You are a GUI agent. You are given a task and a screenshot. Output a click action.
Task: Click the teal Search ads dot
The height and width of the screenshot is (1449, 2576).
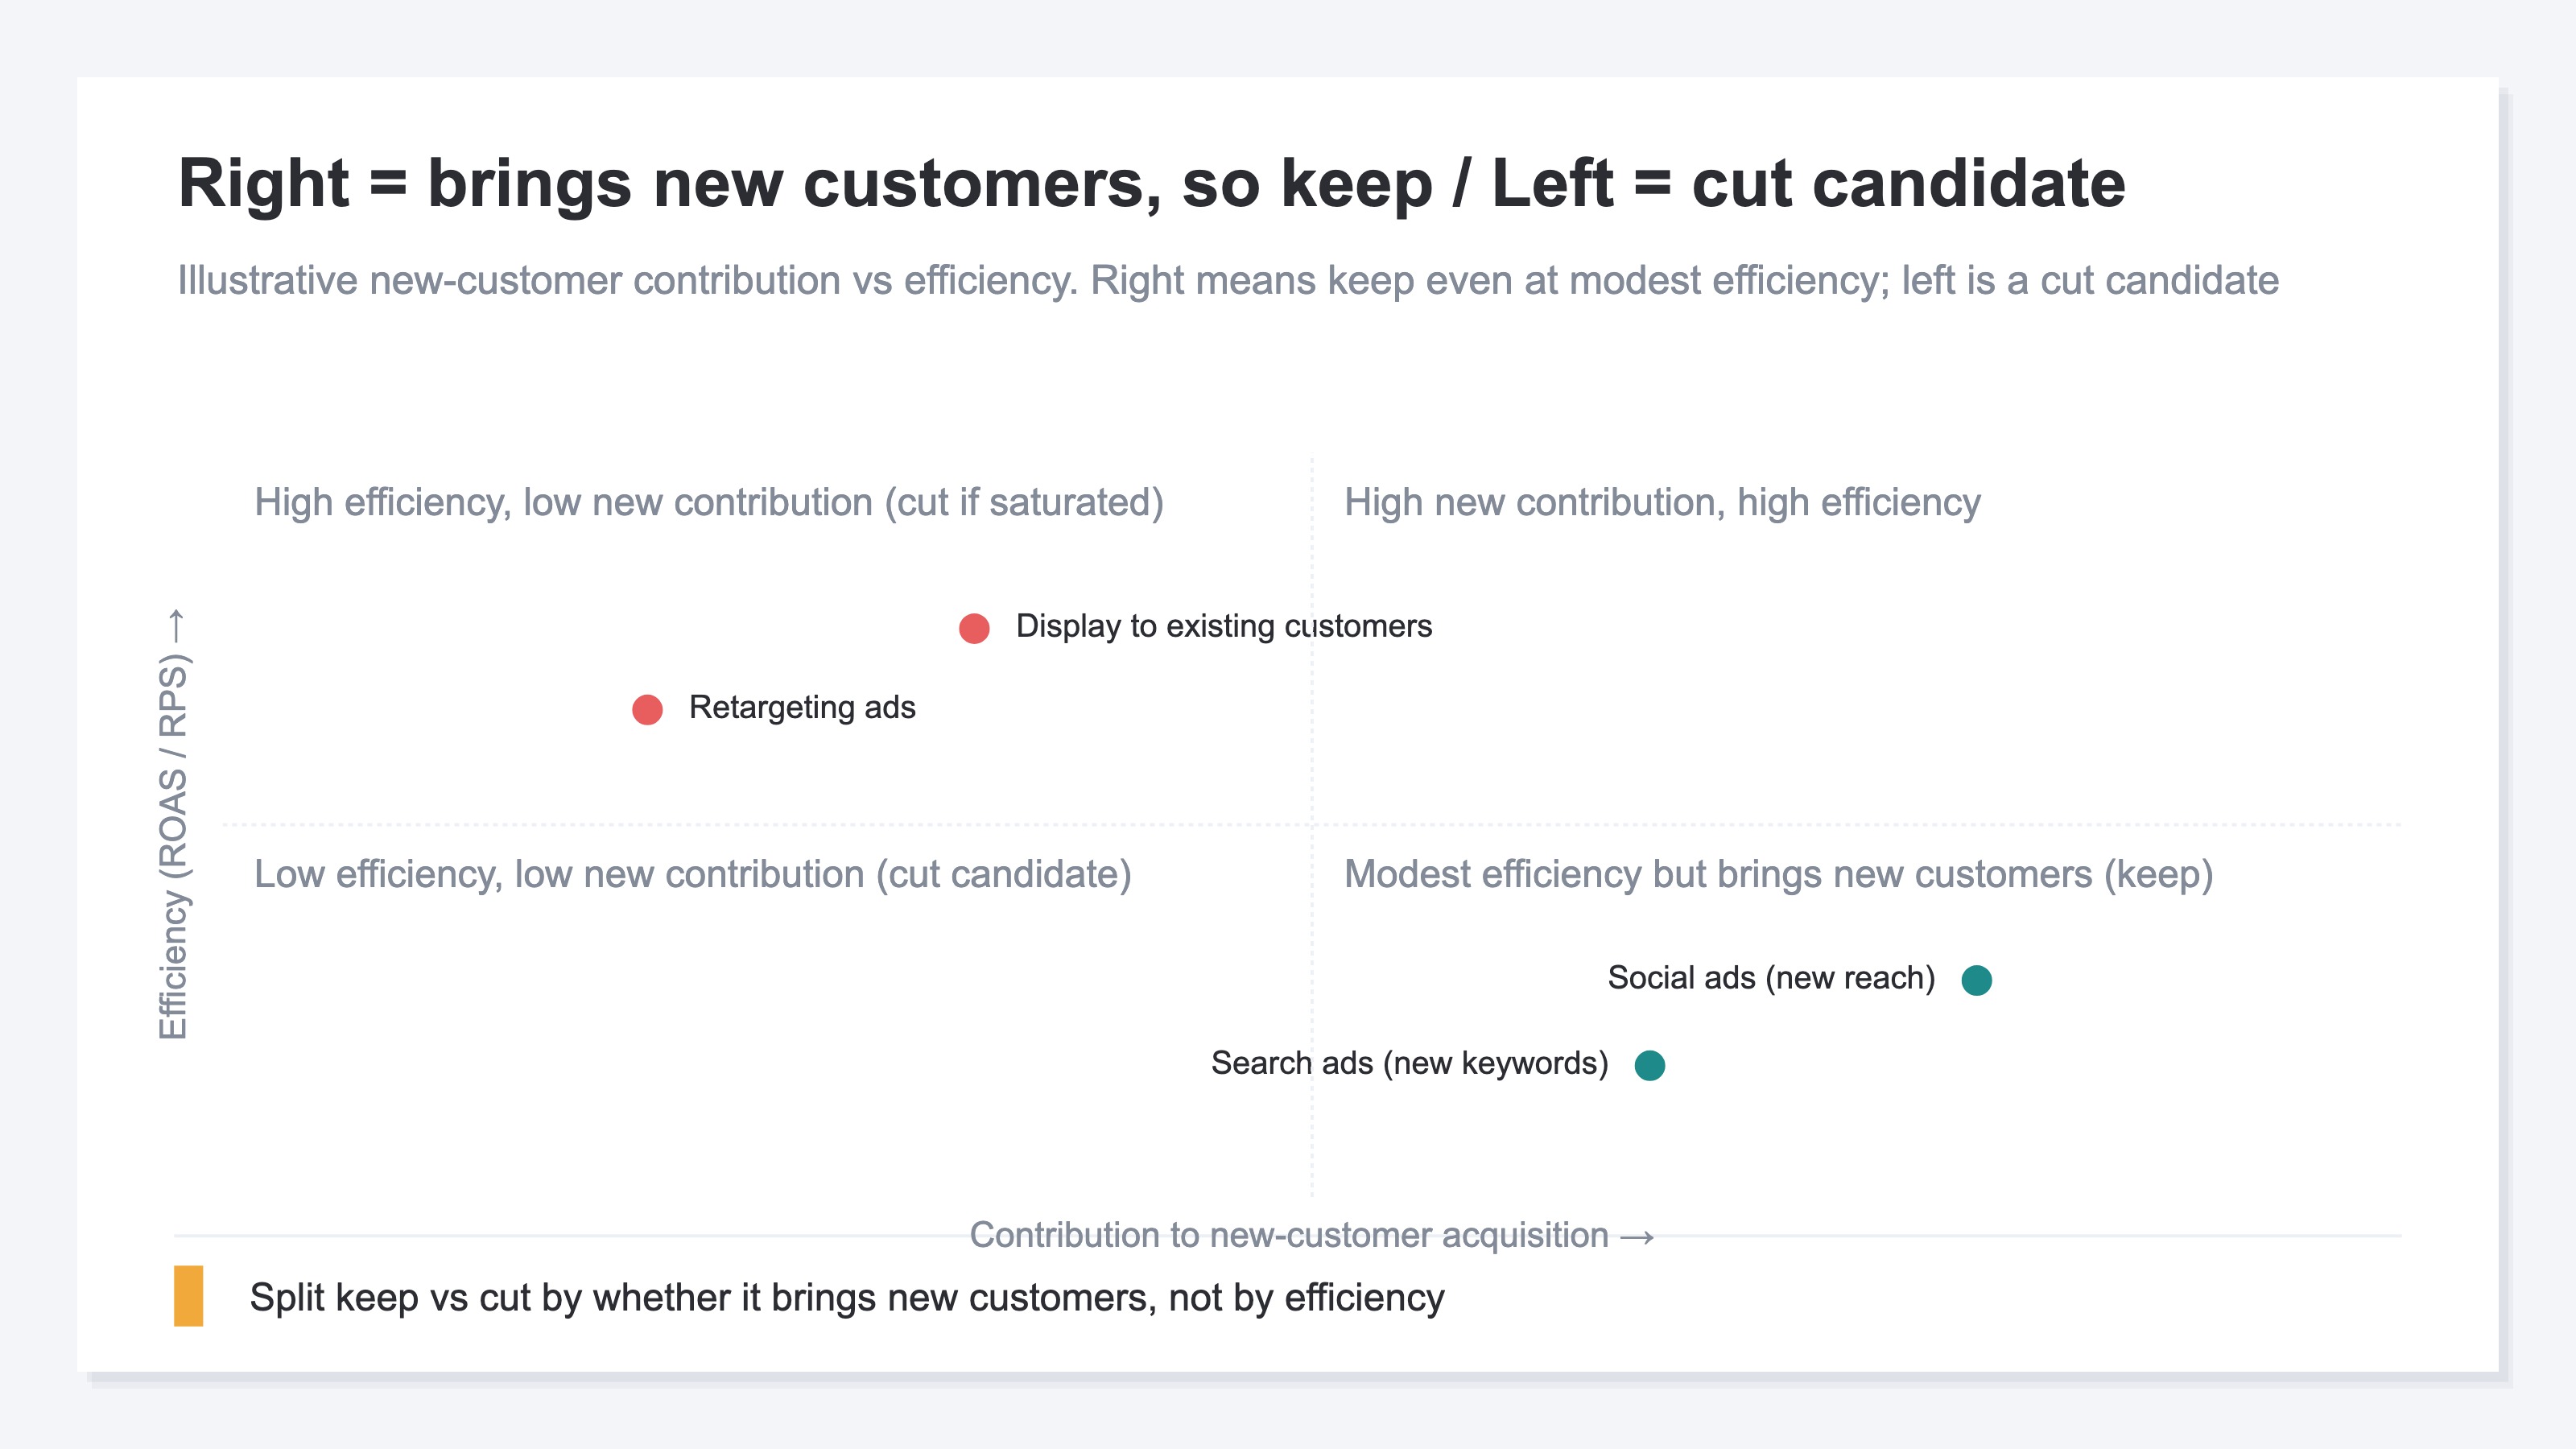[x=1649, y=1065]
